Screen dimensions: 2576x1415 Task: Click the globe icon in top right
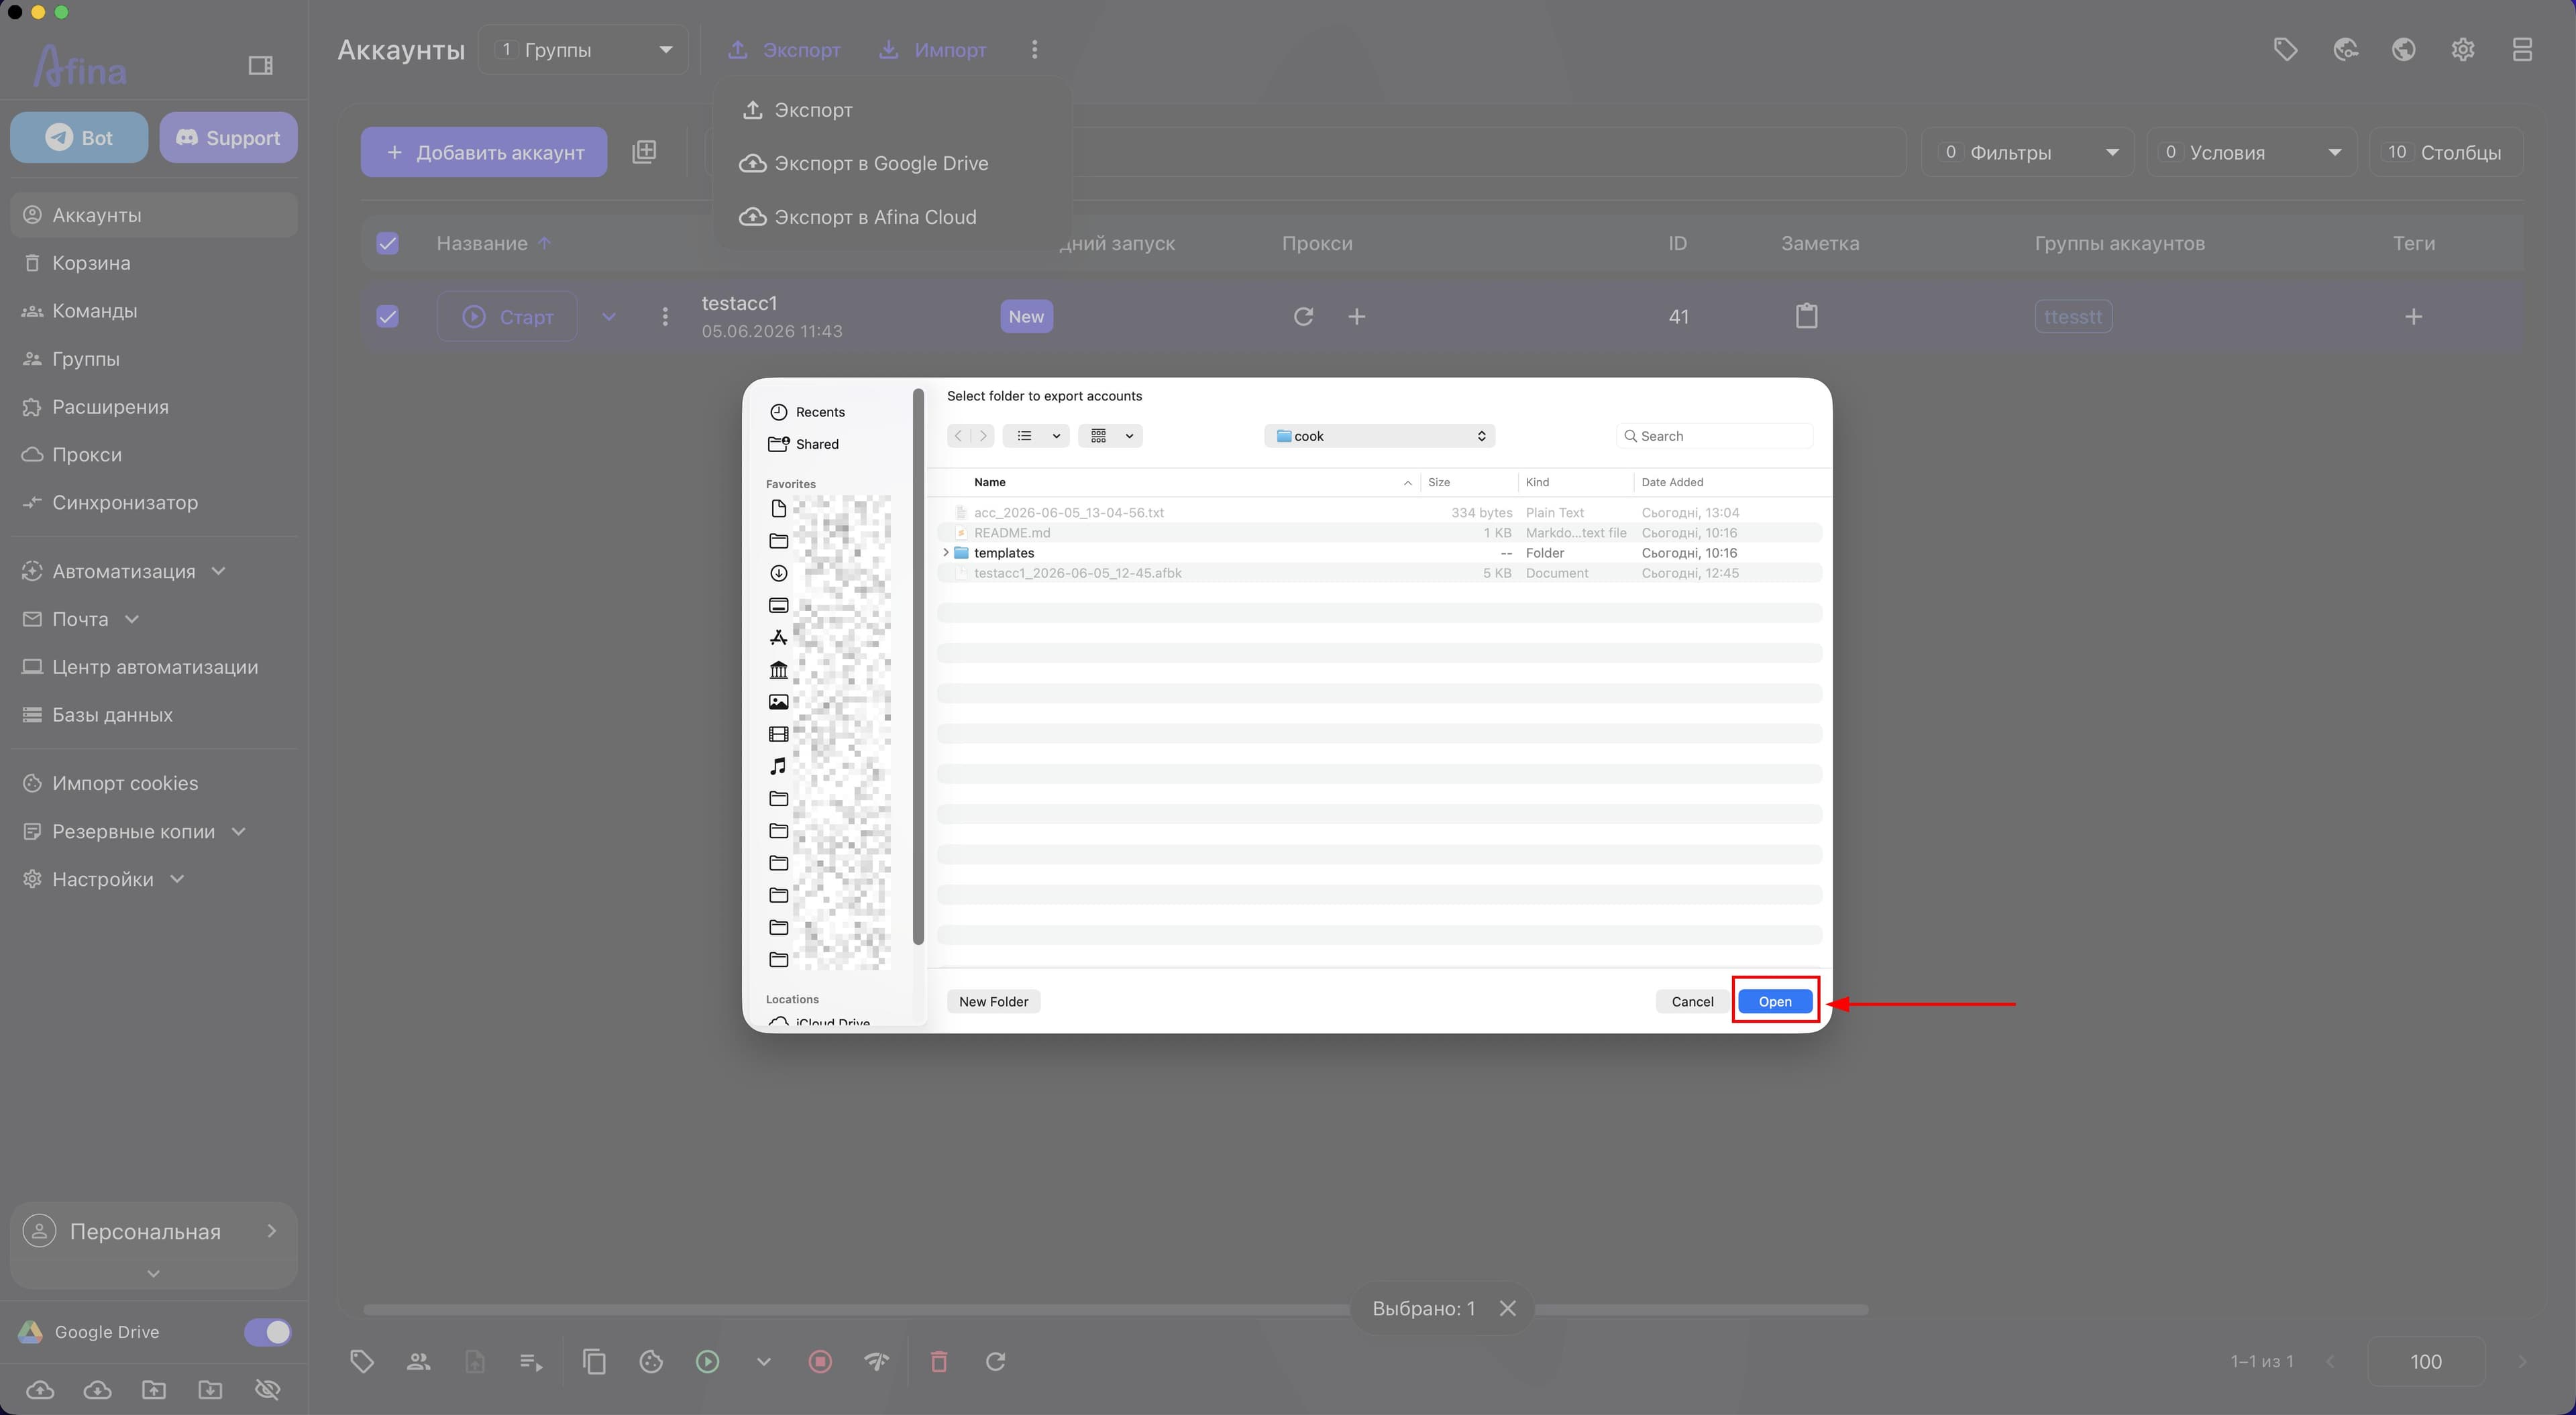[2404, 49]
